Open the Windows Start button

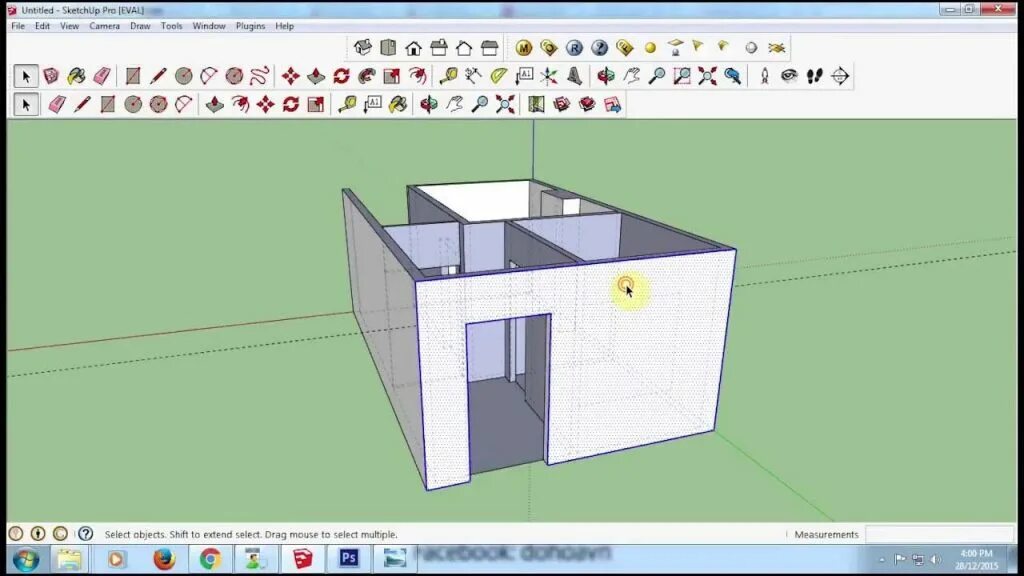26,560
